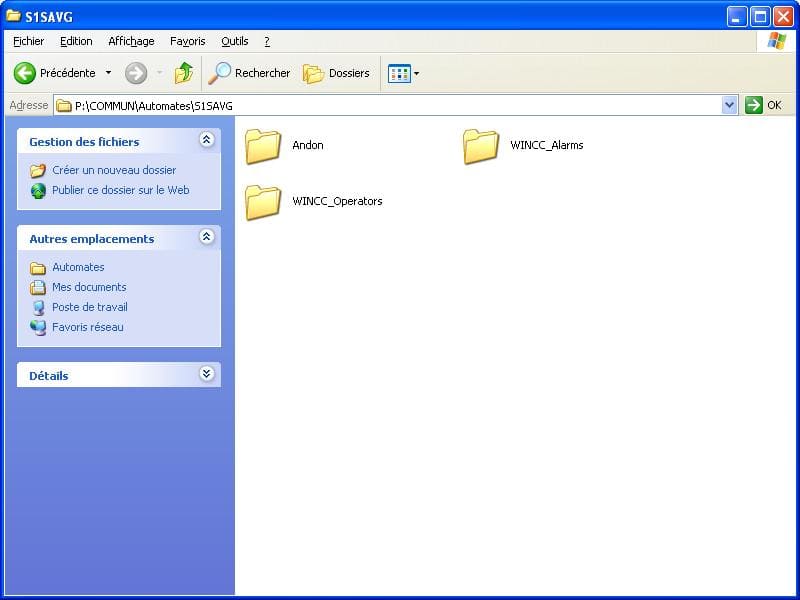Open the Andon folder icon
The height and width of the screenshot is (600, 800).
tap(263, 146)
